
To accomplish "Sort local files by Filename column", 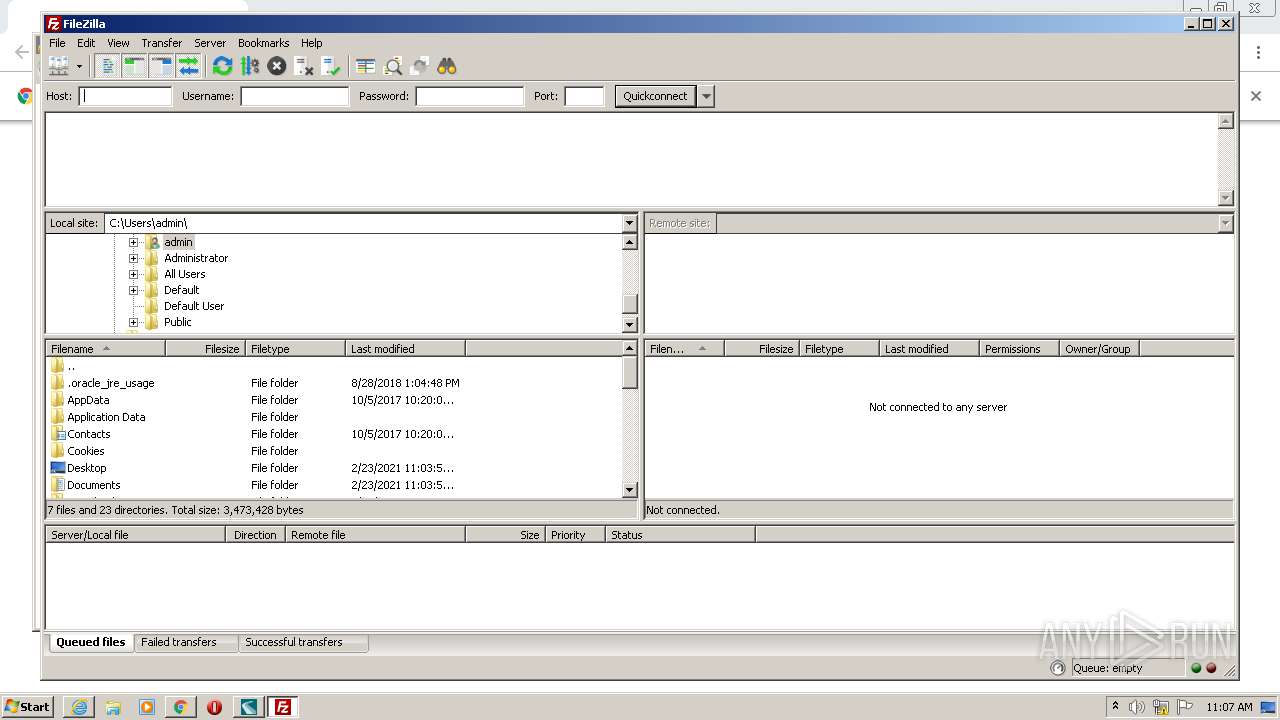I will point(106,349).
